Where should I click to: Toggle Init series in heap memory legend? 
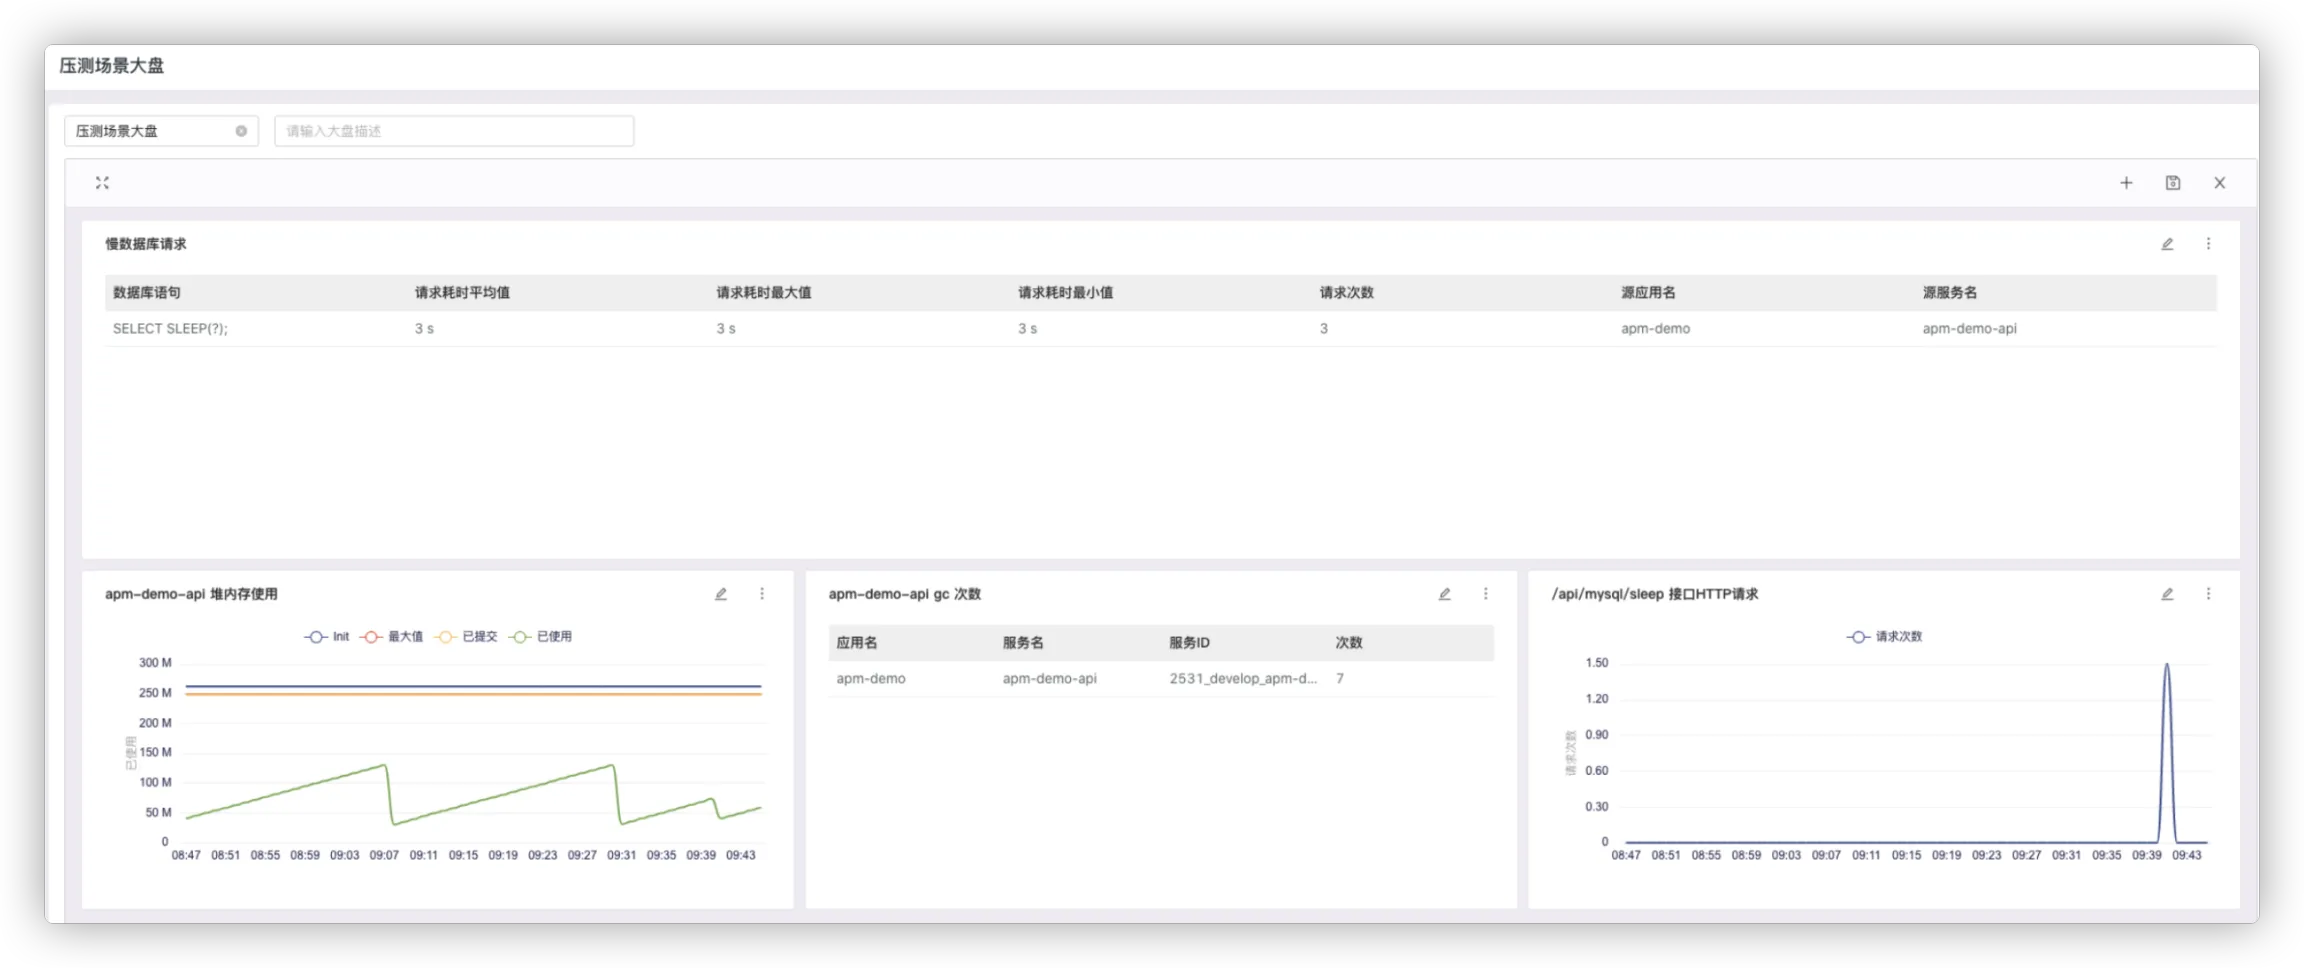pos(327,637)
